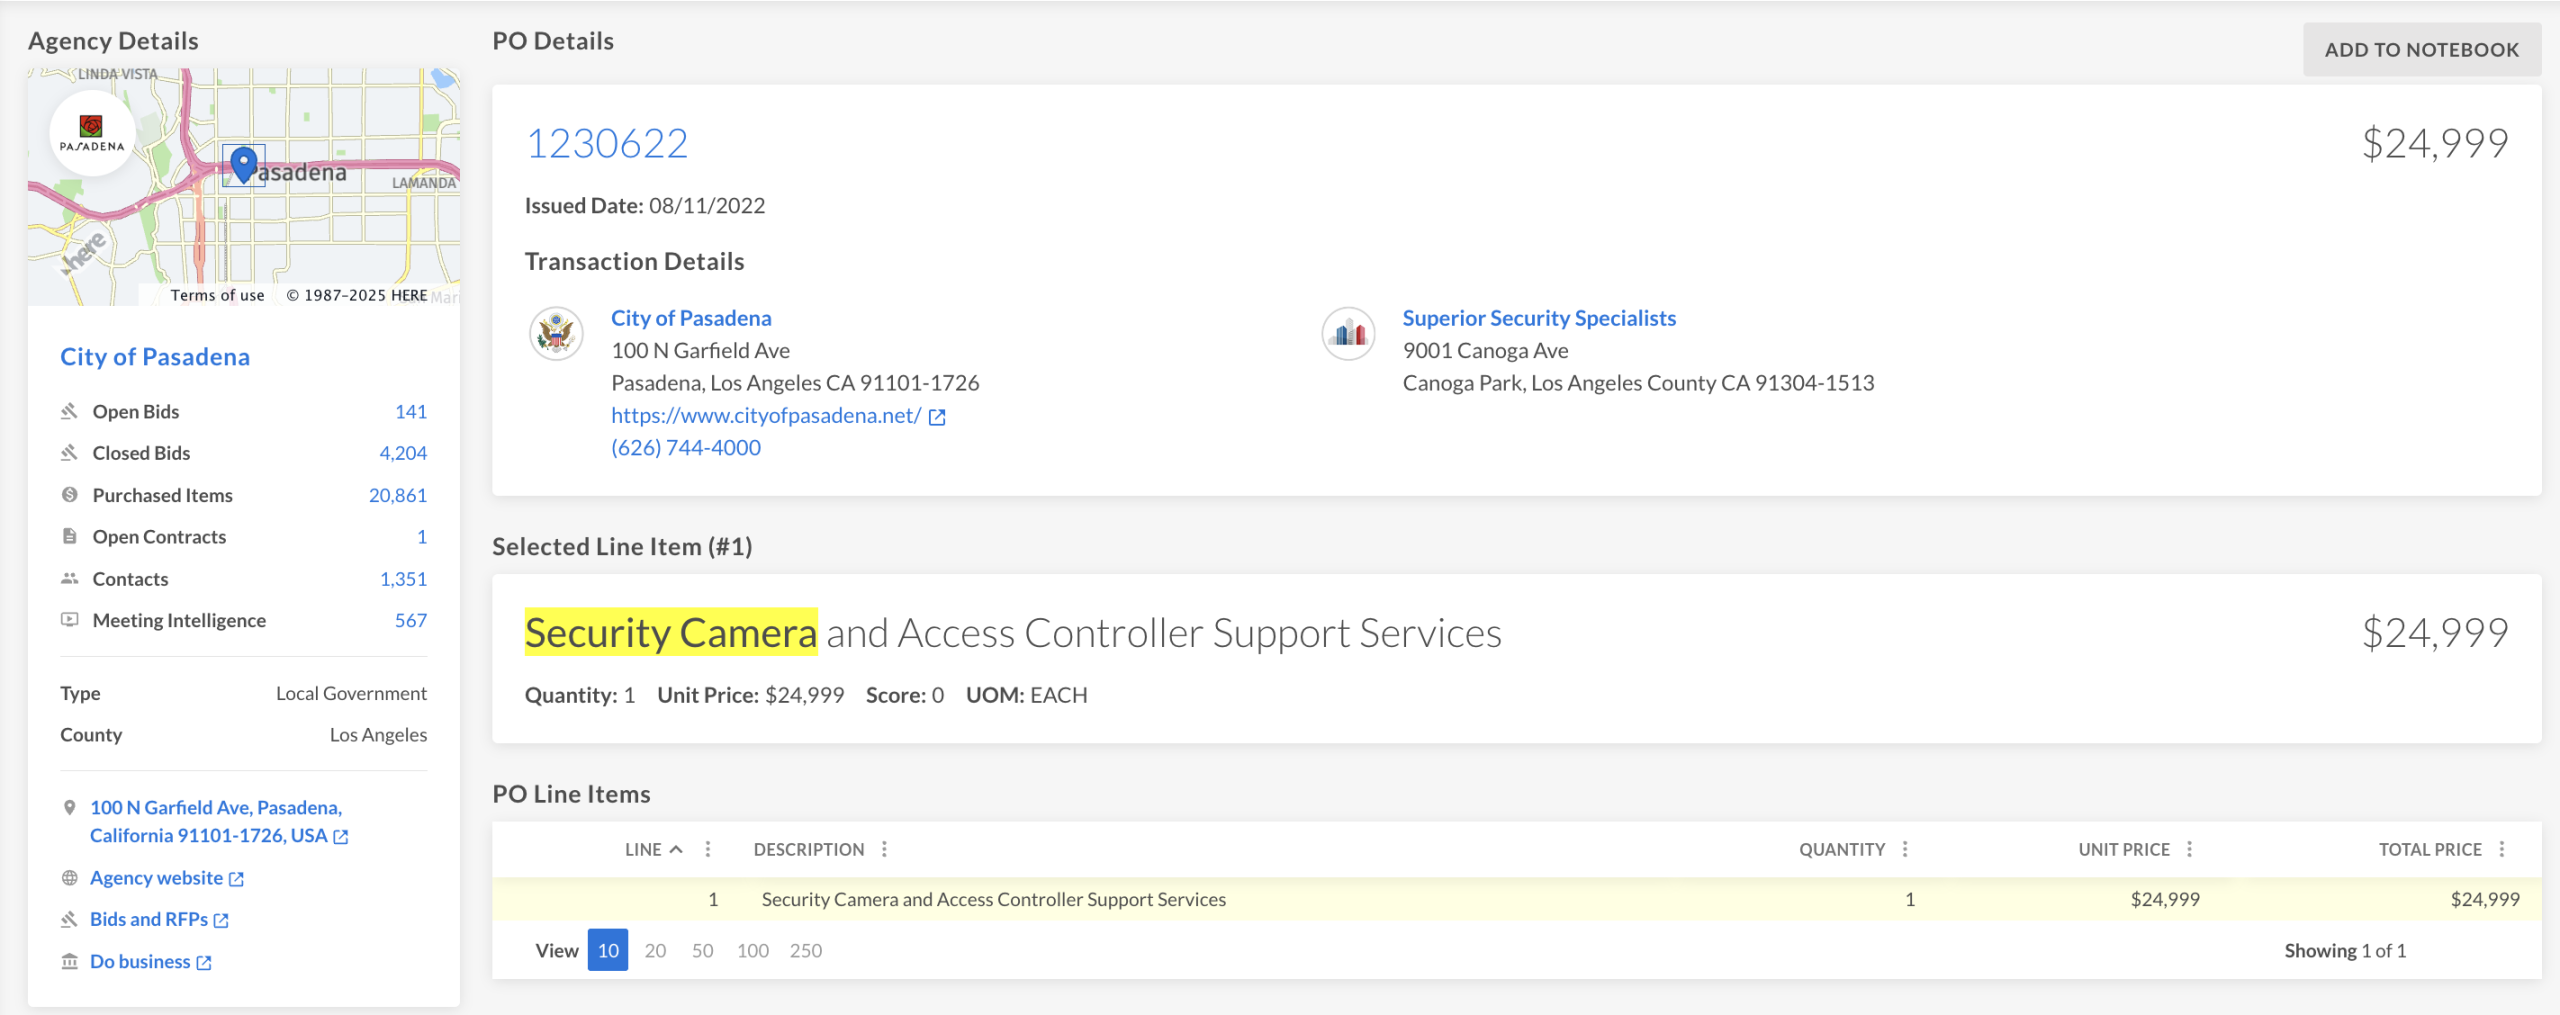The height and width of the screenshot is (1015, 2560).
Task: Click the building icon beside Do business
Action: pos(70,962)
